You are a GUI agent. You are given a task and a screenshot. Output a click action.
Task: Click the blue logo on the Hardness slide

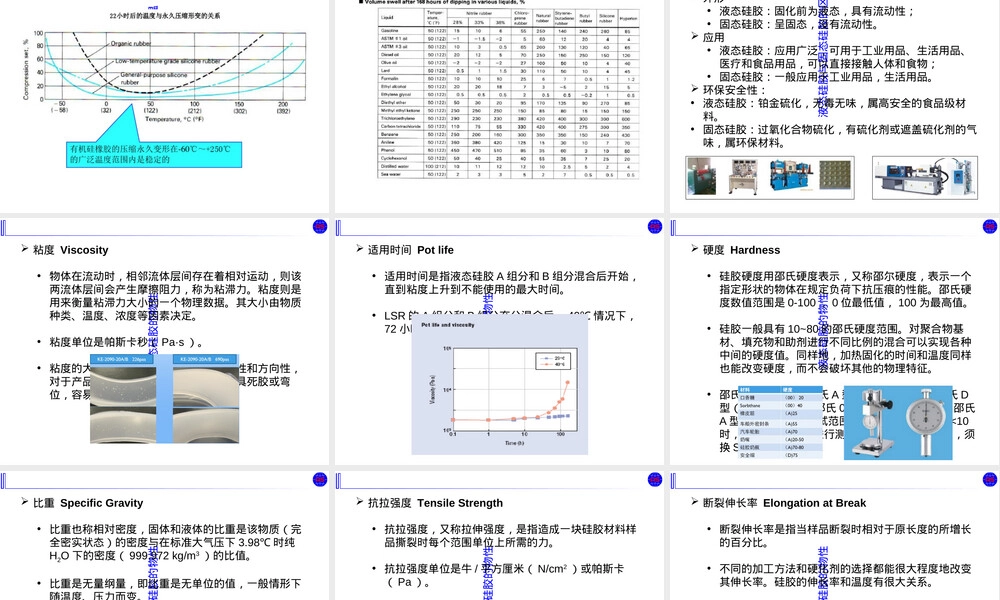click(990, 226)
